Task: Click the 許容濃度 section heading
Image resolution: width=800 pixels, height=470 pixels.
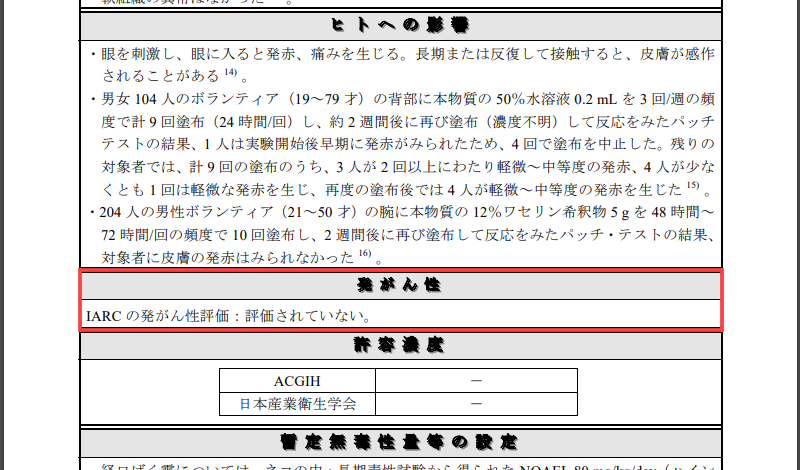Action: (x=400, y=346)
